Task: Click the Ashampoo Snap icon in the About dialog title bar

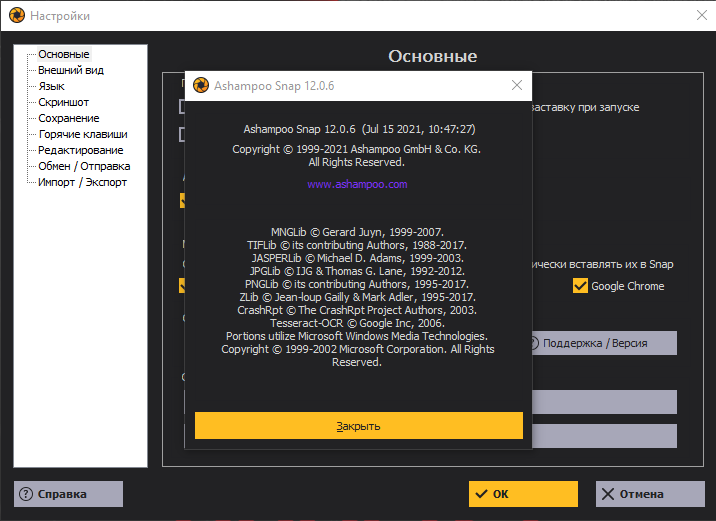Action: point(200,86)
